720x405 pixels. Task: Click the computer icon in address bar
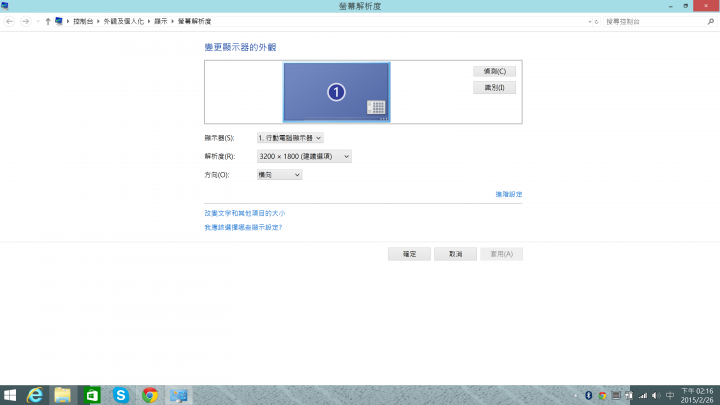(x=59, y=21)
